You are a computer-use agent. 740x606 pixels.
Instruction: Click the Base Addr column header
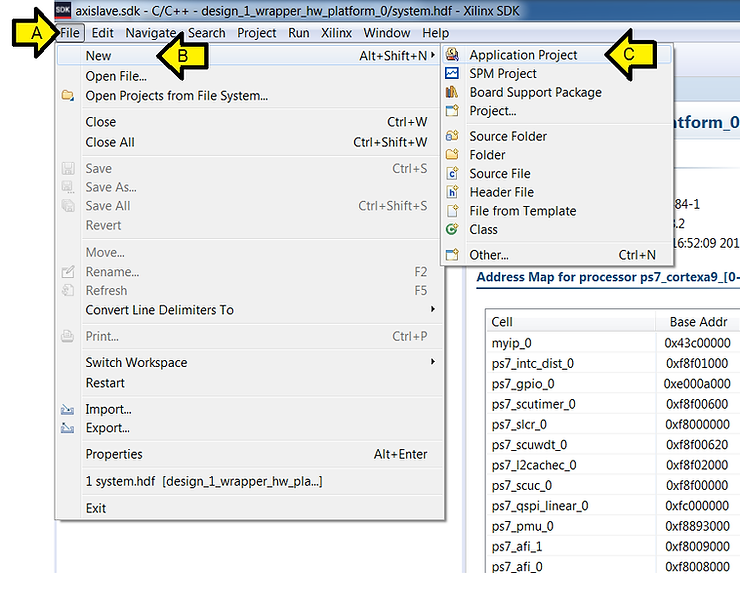pos(698,322)
